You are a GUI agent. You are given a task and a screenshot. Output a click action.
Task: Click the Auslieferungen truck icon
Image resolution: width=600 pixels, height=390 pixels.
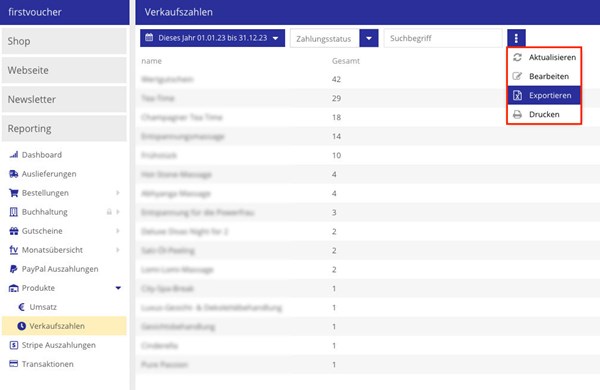tap(14, 174)
